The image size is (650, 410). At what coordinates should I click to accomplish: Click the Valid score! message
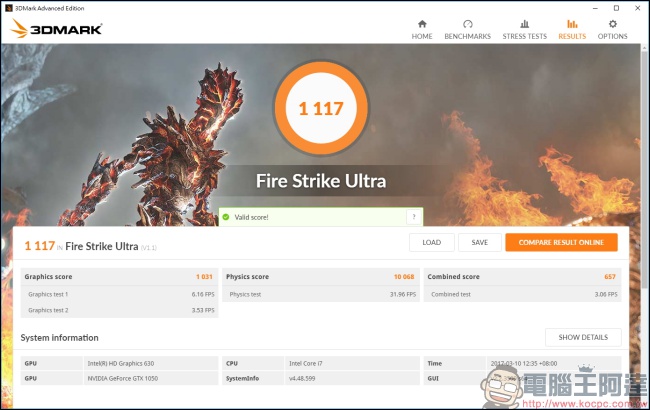pos(251,217)
